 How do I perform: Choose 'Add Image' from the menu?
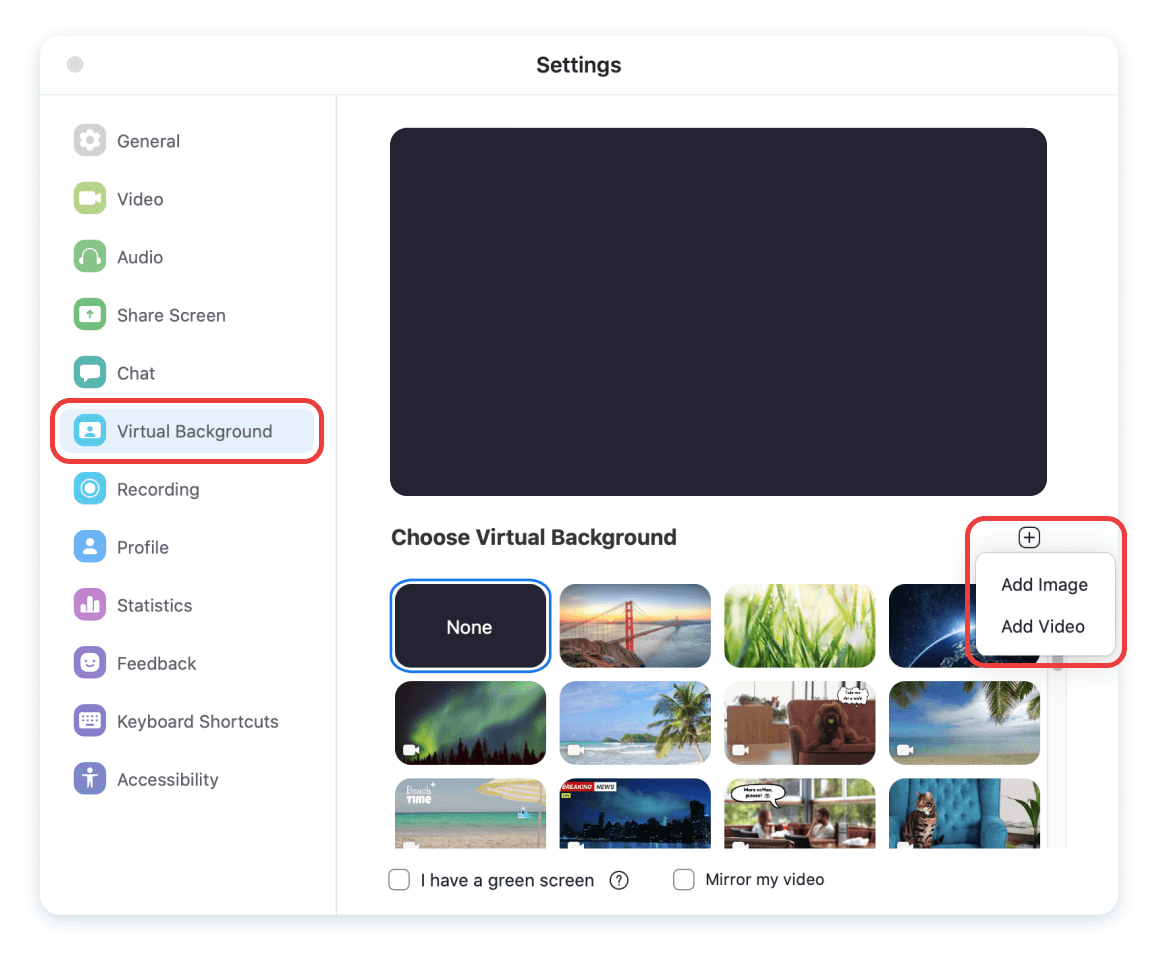[x=1044, y=585]
